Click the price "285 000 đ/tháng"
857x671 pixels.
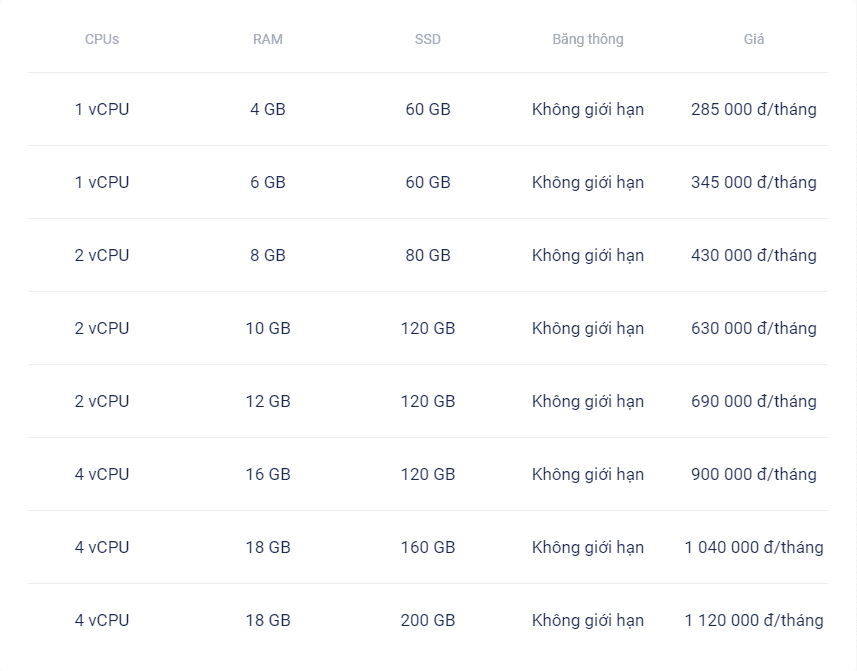pyautogui.click(x=754, y=109)
